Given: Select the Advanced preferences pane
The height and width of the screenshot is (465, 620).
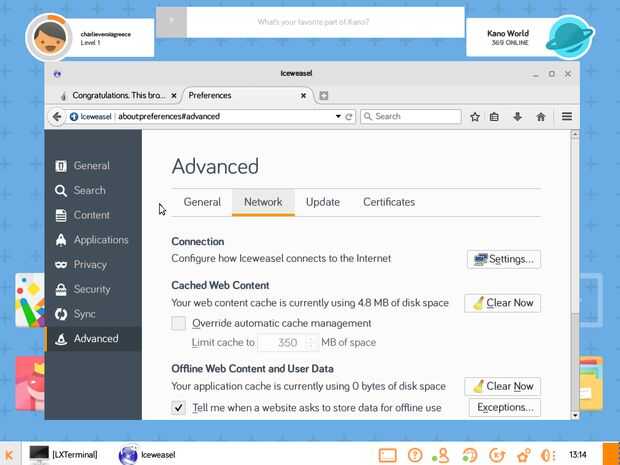Looking at the screenshot, I should 93,339.
